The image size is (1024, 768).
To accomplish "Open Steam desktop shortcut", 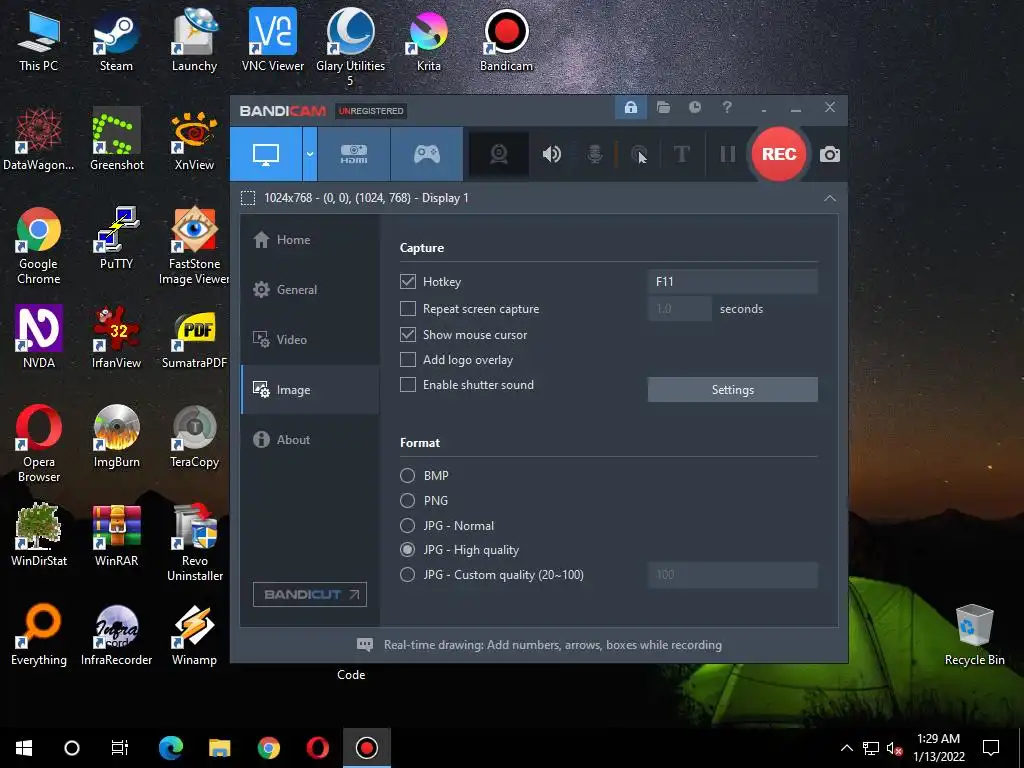I will pyautogui.click(x=116, y=42).
